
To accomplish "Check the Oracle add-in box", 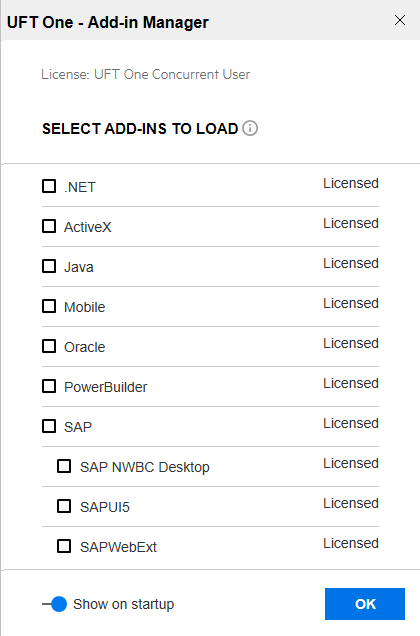I will [x=49, y=346].
